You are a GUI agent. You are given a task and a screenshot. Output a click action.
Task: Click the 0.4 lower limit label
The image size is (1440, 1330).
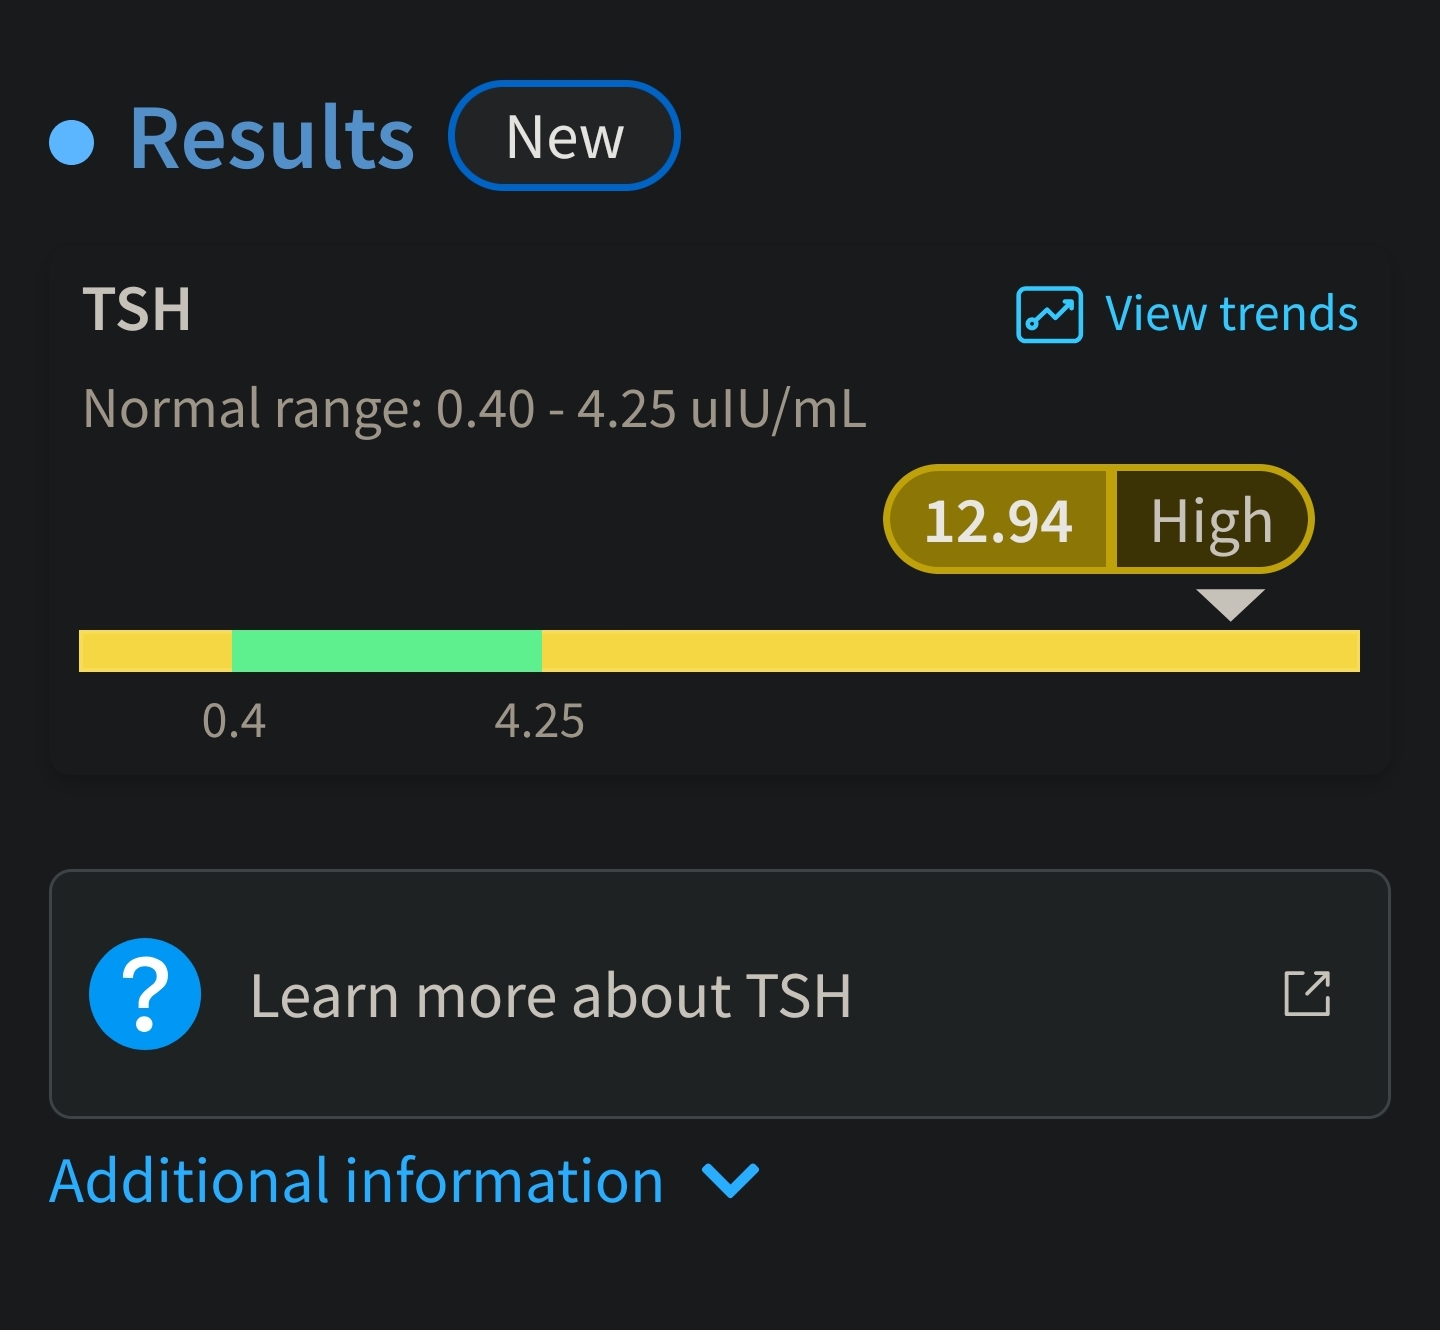[x=234, y=721]
